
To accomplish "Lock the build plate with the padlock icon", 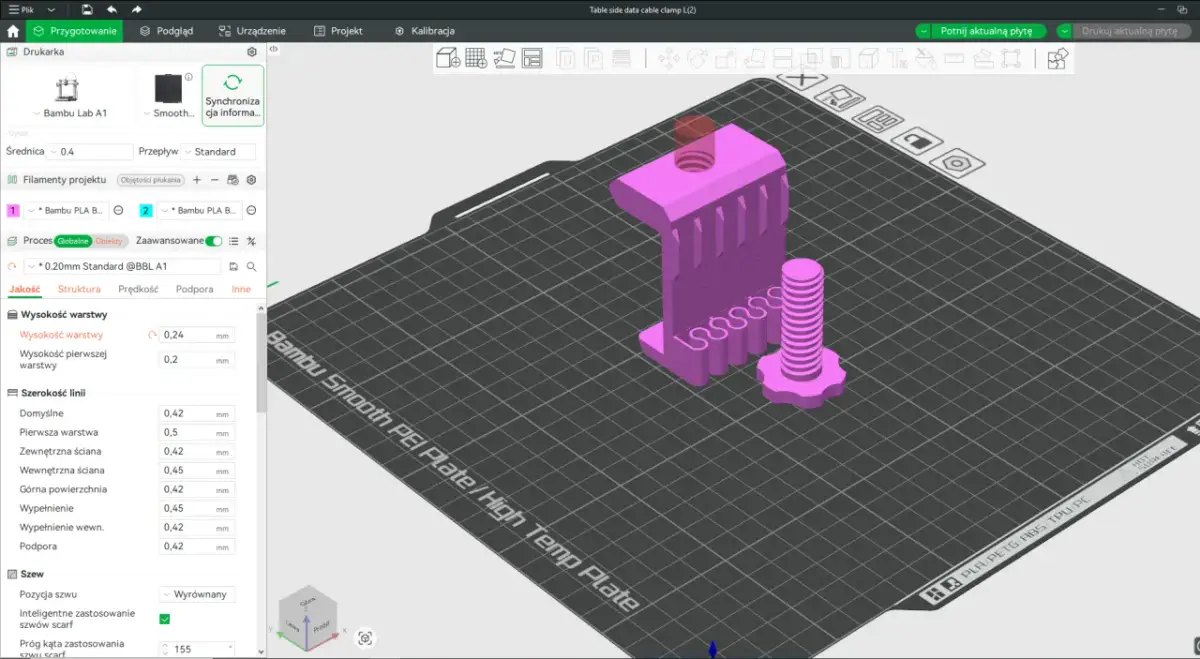I will [x=917, y=140].
